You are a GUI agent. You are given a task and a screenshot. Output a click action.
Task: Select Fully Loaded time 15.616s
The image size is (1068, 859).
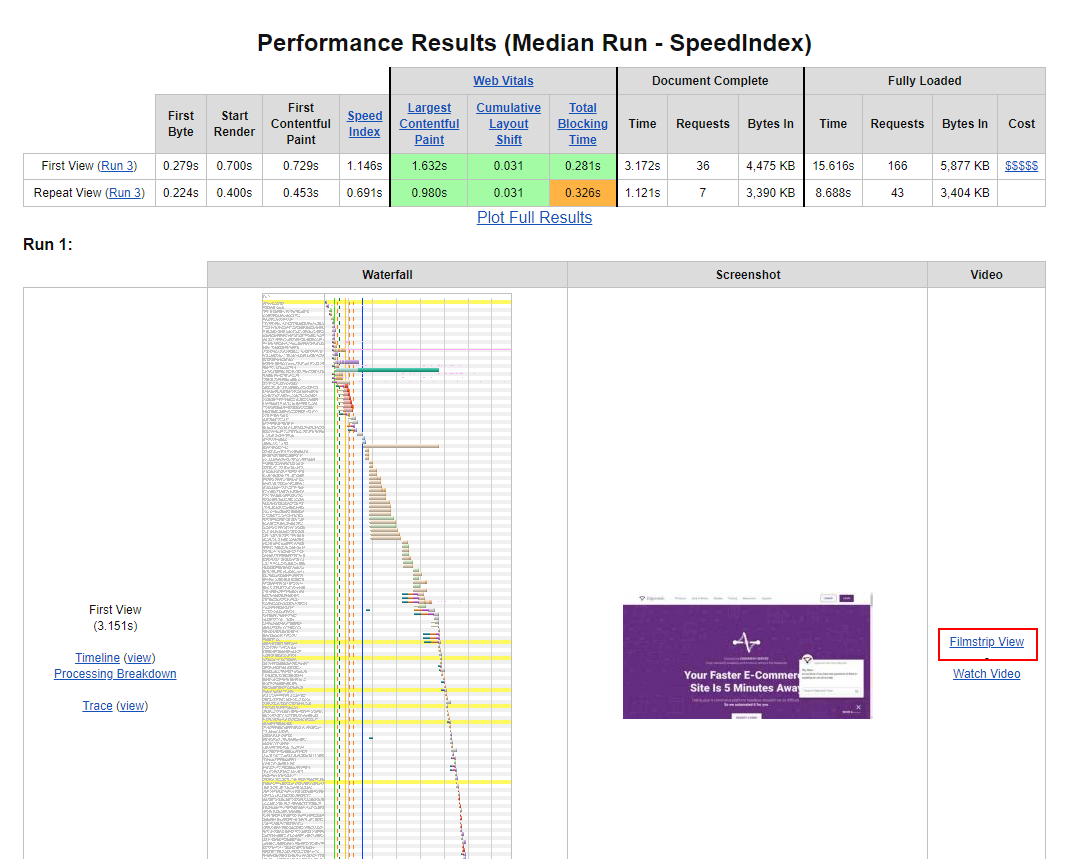(x=833, y=166)
